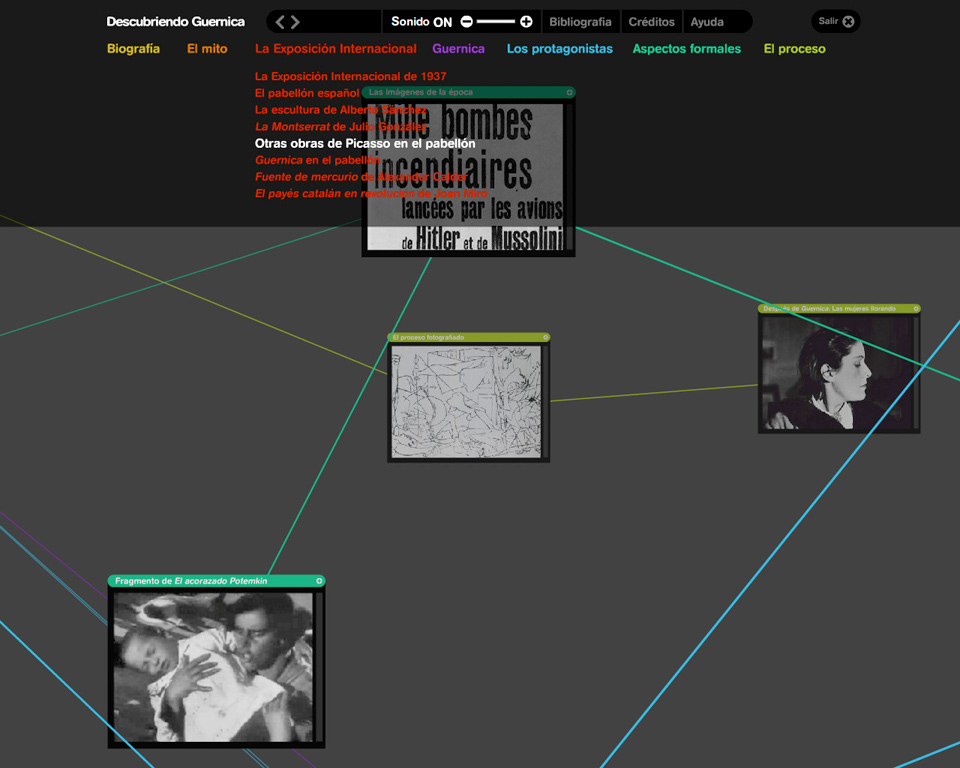Choose El pabellón español
Image resolution: width=960 pixels, height=768 pixels.
[x=307, y=93]
